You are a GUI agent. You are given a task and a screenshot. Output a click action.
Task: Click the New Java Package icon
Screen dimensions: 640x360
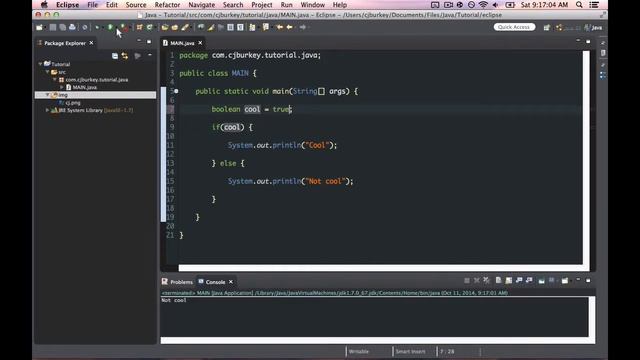point(139,27)
